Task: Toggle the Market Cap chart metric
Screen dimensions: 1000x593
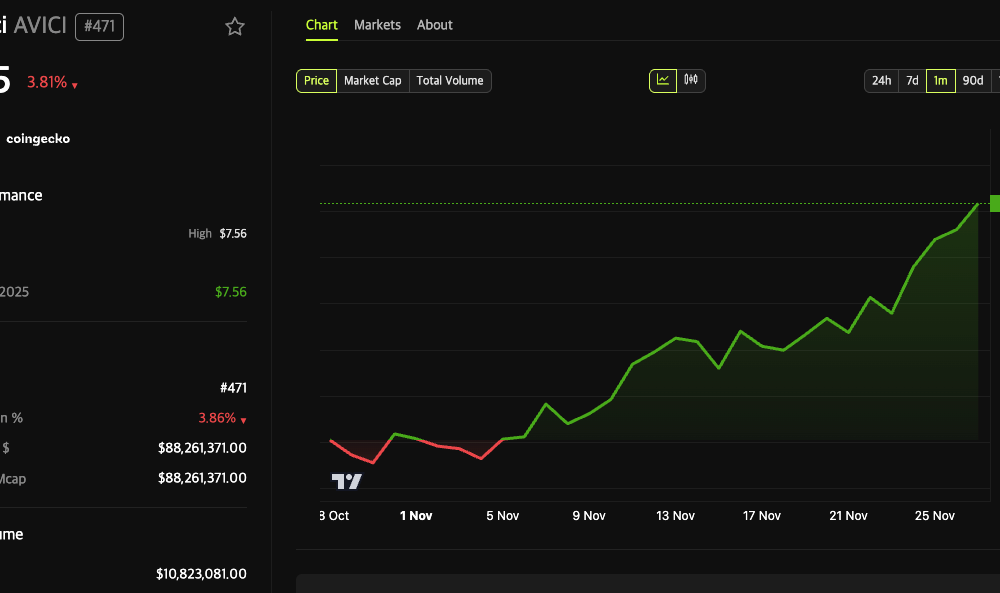Action: click(373, 81)
